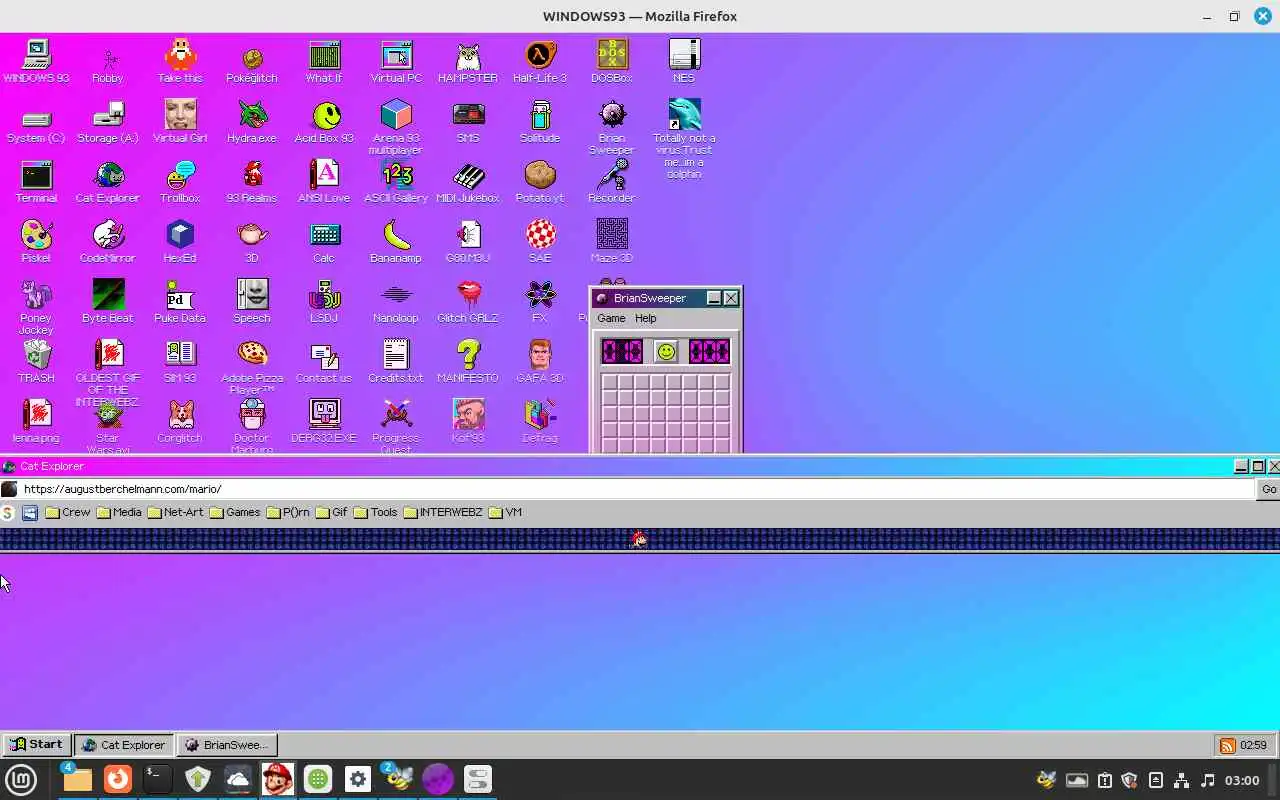
Task: Launch Firefox from the Mint panel
Action: coord(117,779)
